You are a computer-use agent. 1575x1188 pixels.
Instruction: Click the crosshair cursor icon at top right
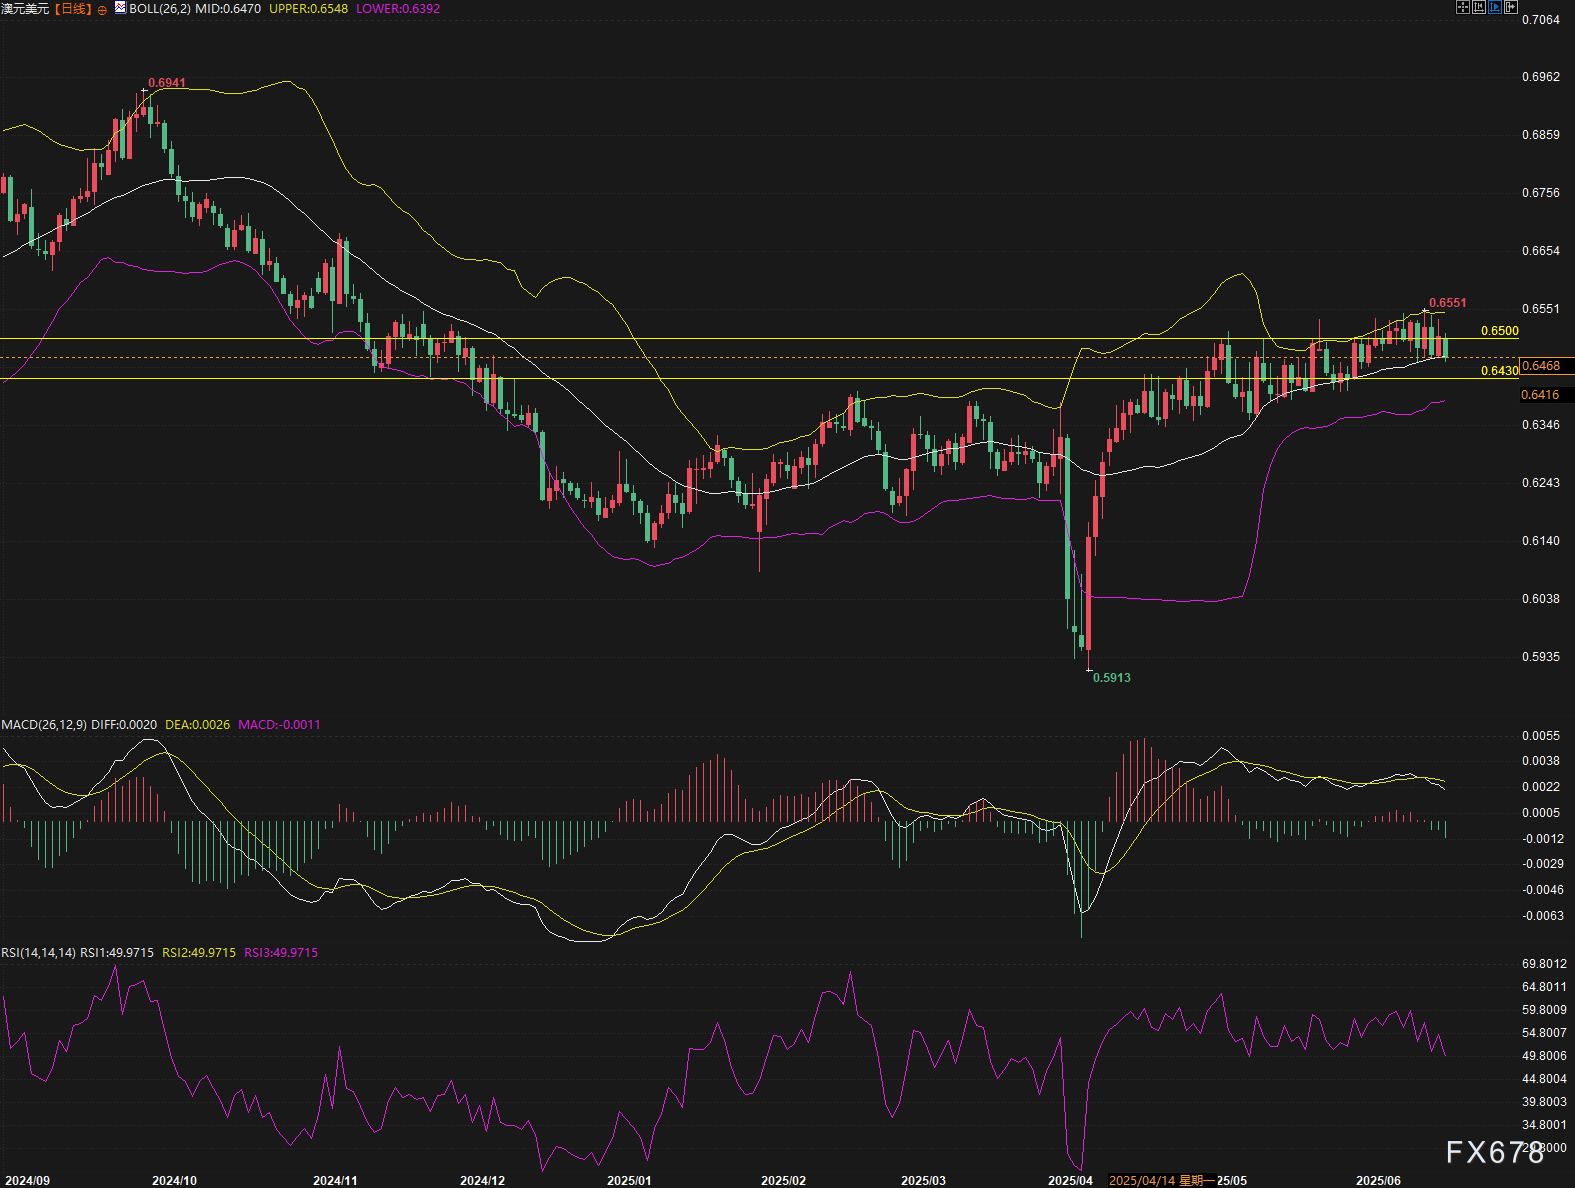pos(1462,7)
